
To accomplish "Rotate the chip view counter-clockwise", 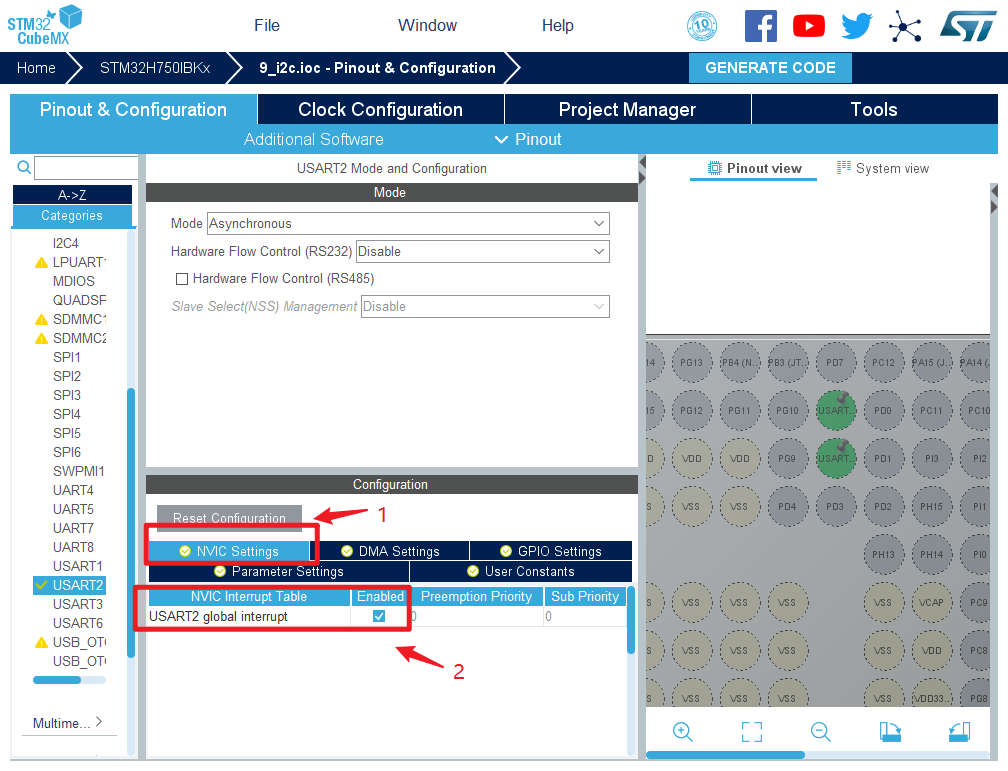I will click(x=958, y=732).
